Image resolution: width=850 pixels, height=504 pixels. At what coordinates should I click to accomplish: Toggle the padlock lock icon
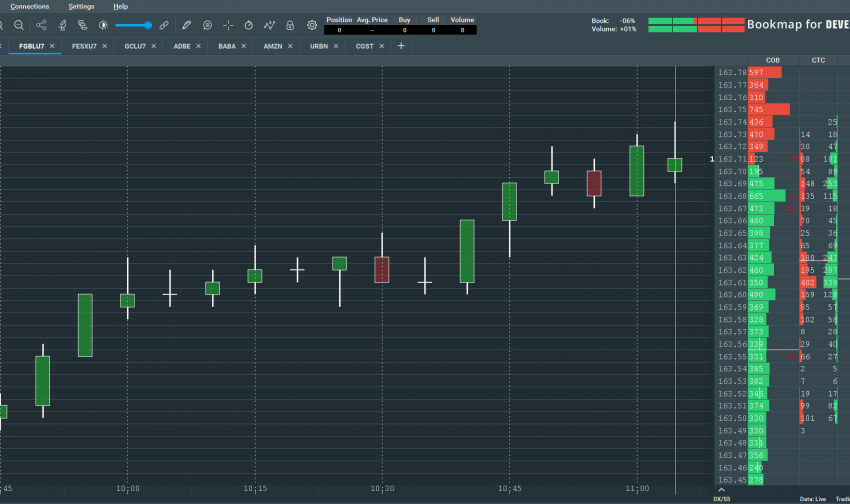tap(290, 25)
